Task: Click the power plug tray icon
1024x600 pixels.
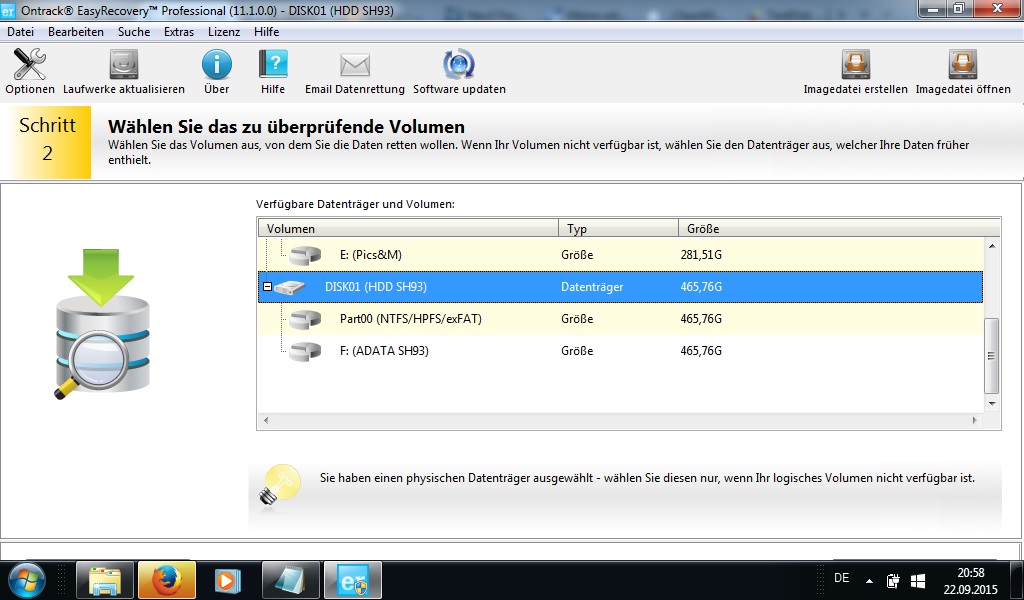Action: click(x=893, y=580)
